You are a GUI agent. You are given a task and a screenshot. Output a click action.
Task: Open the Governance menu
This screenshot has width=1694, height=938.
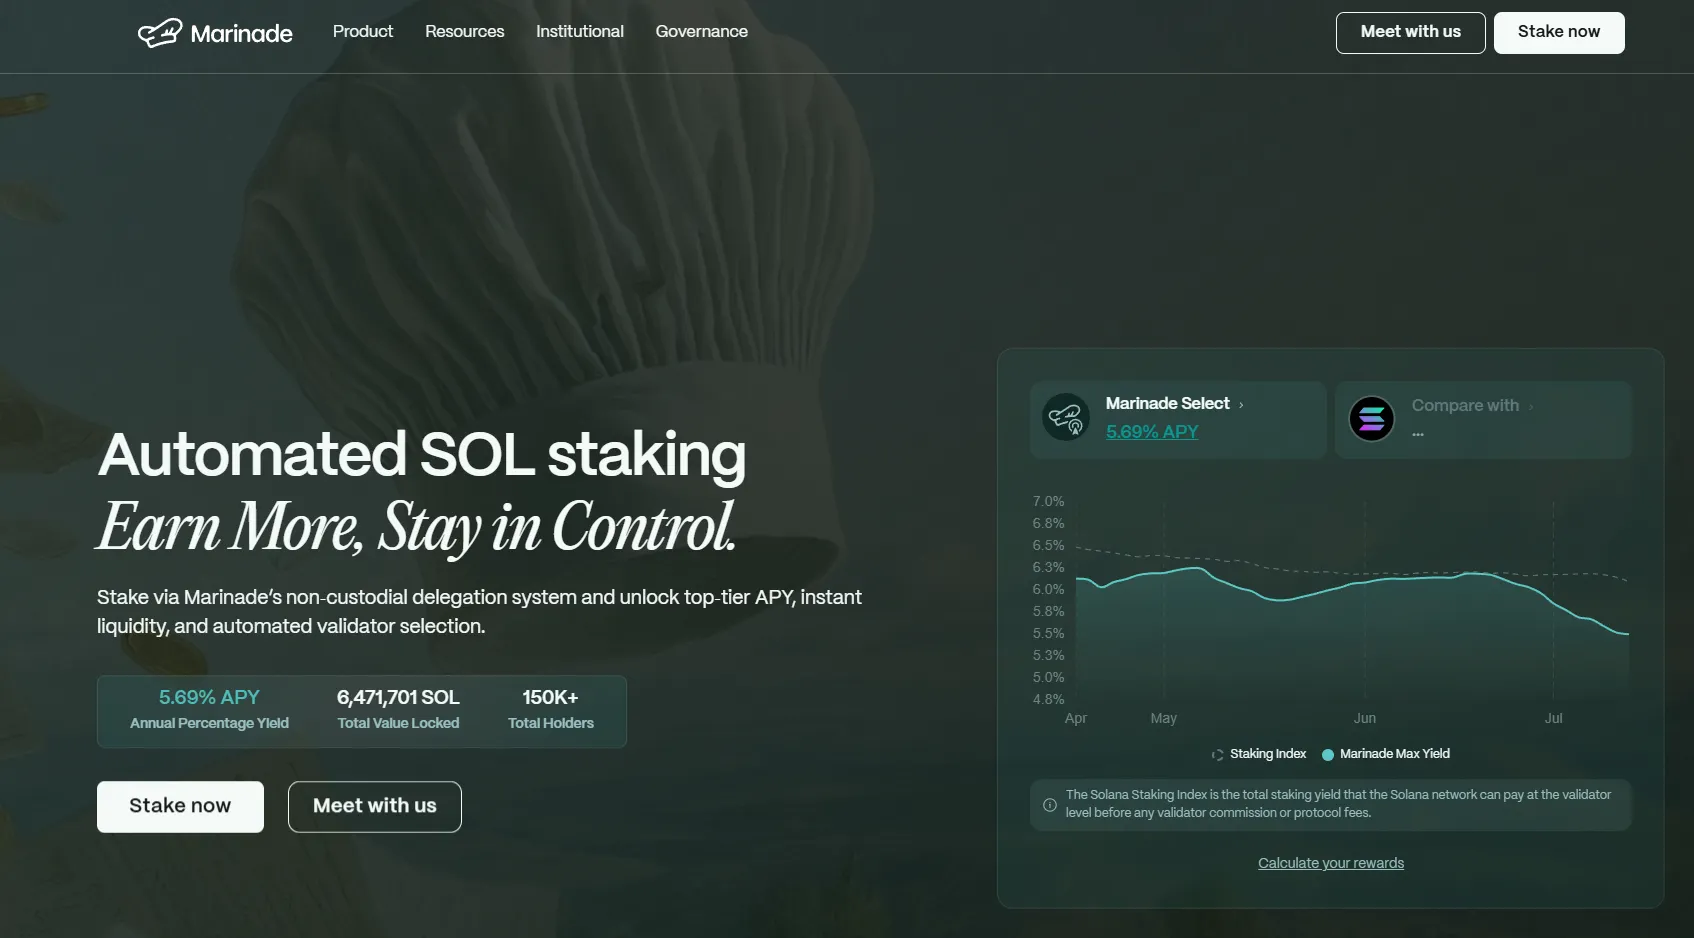[702, 32]
